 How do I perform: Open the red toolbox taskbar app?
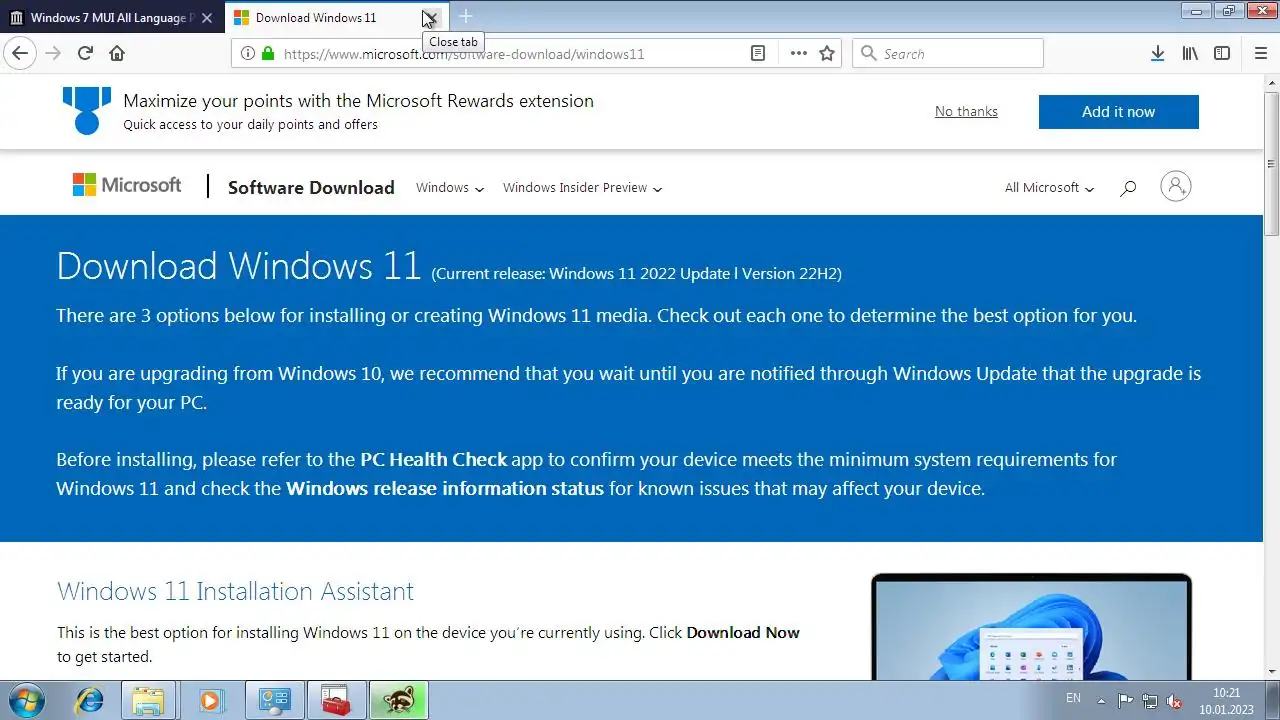pos(336,700)
